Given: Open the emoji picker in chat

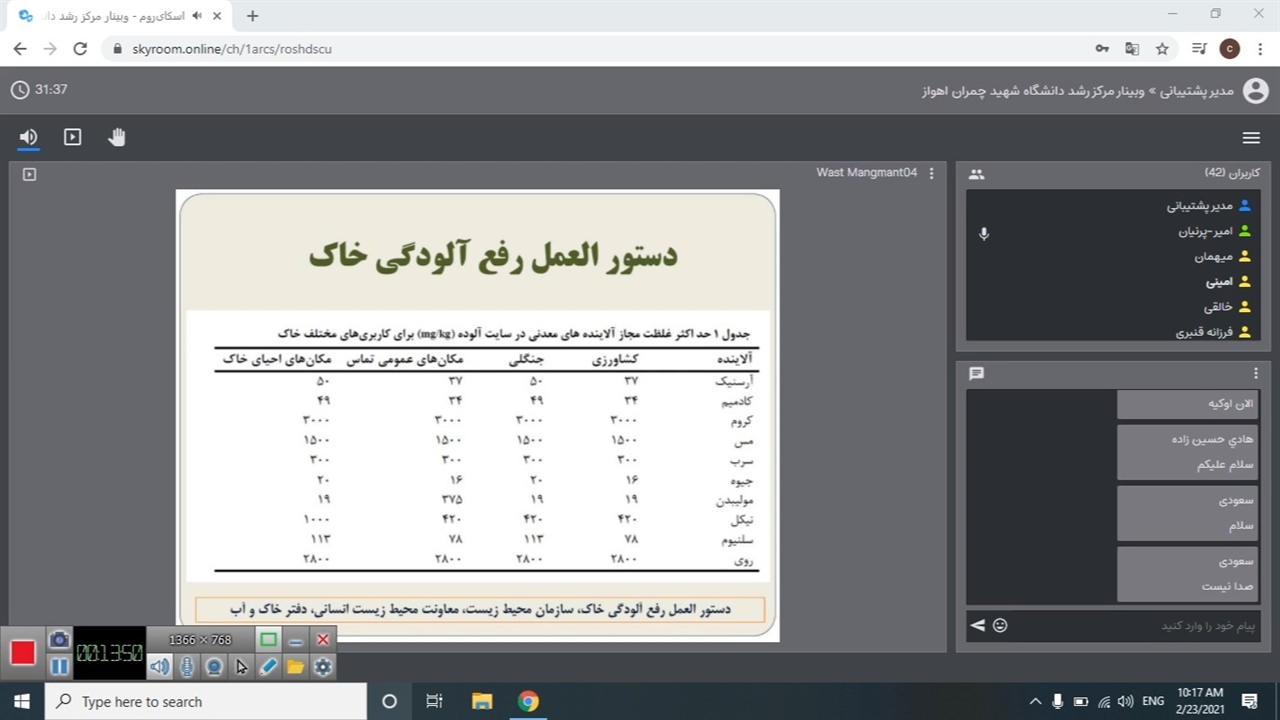Looking at the screenshot, I should [x=1000, y=625].
